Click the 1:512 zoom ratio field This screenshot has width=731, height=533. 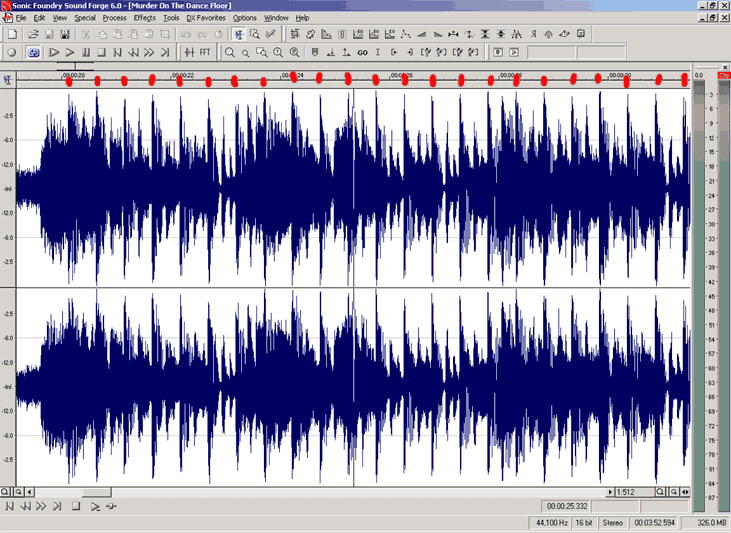pyautogui.click(x=634, y=492)
